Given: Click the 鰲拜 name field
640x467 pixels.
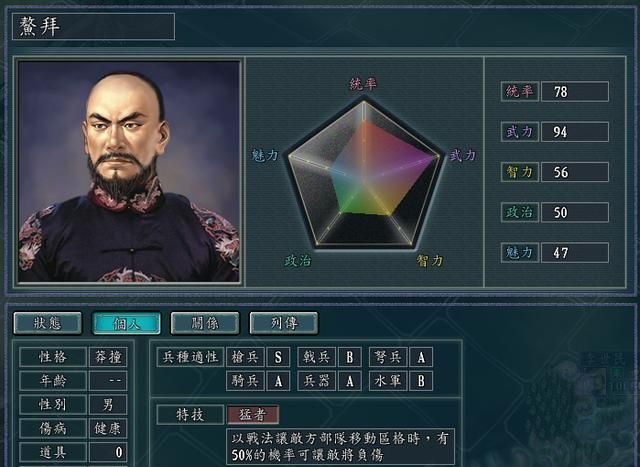Looking at the screenshot, I should pyautogui.click(x=93, y=27).
